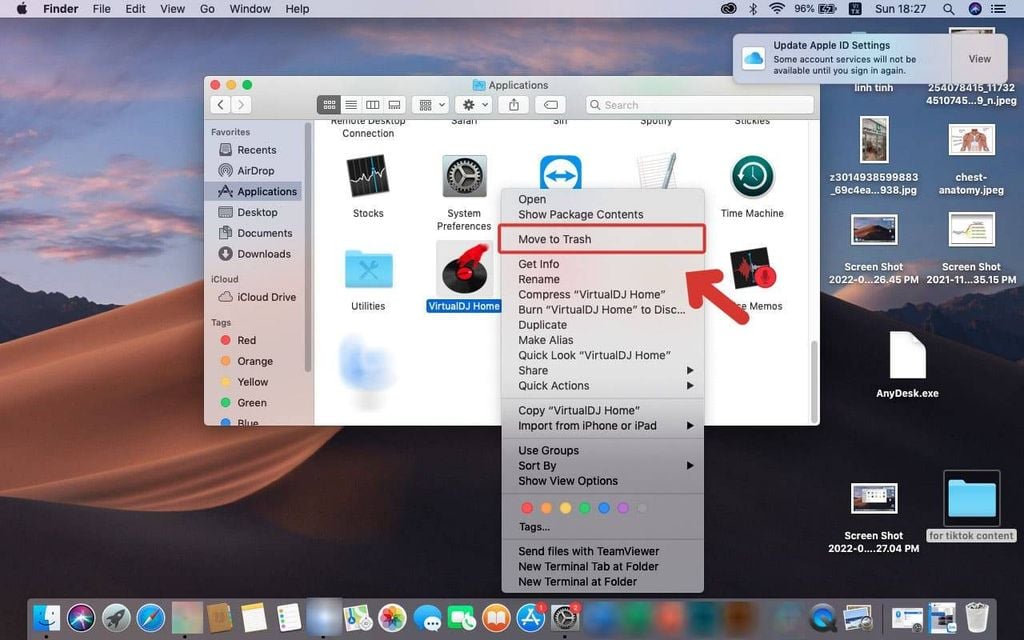The width and height of the screenshot is (1024, 640).
Task: Switch to list view in the toolbar
Action: coord(351,104)
